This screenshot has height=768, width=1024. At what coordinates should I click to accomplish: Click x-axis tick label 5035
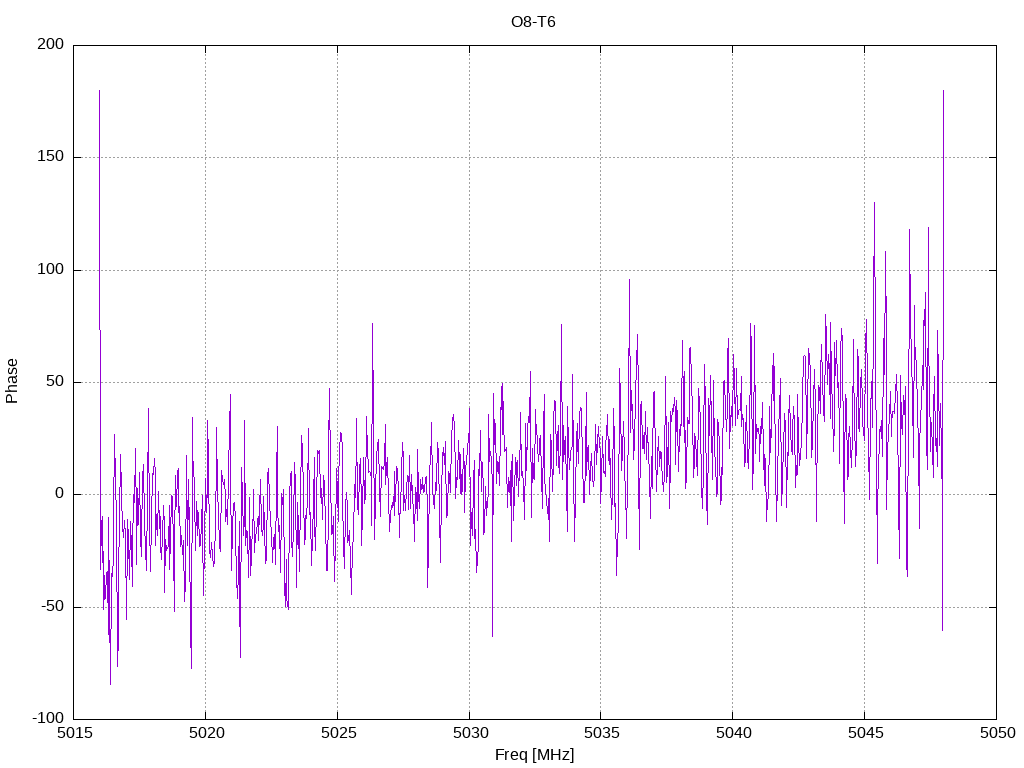coord(602,733)
